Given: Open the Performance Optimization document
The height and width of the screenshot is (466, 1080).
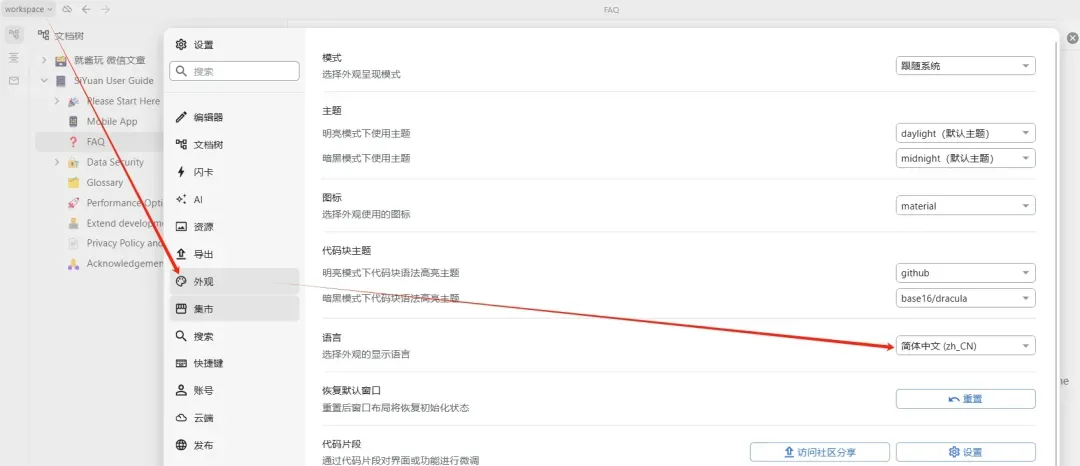Looking at the screenshot, I should point(124,203).
